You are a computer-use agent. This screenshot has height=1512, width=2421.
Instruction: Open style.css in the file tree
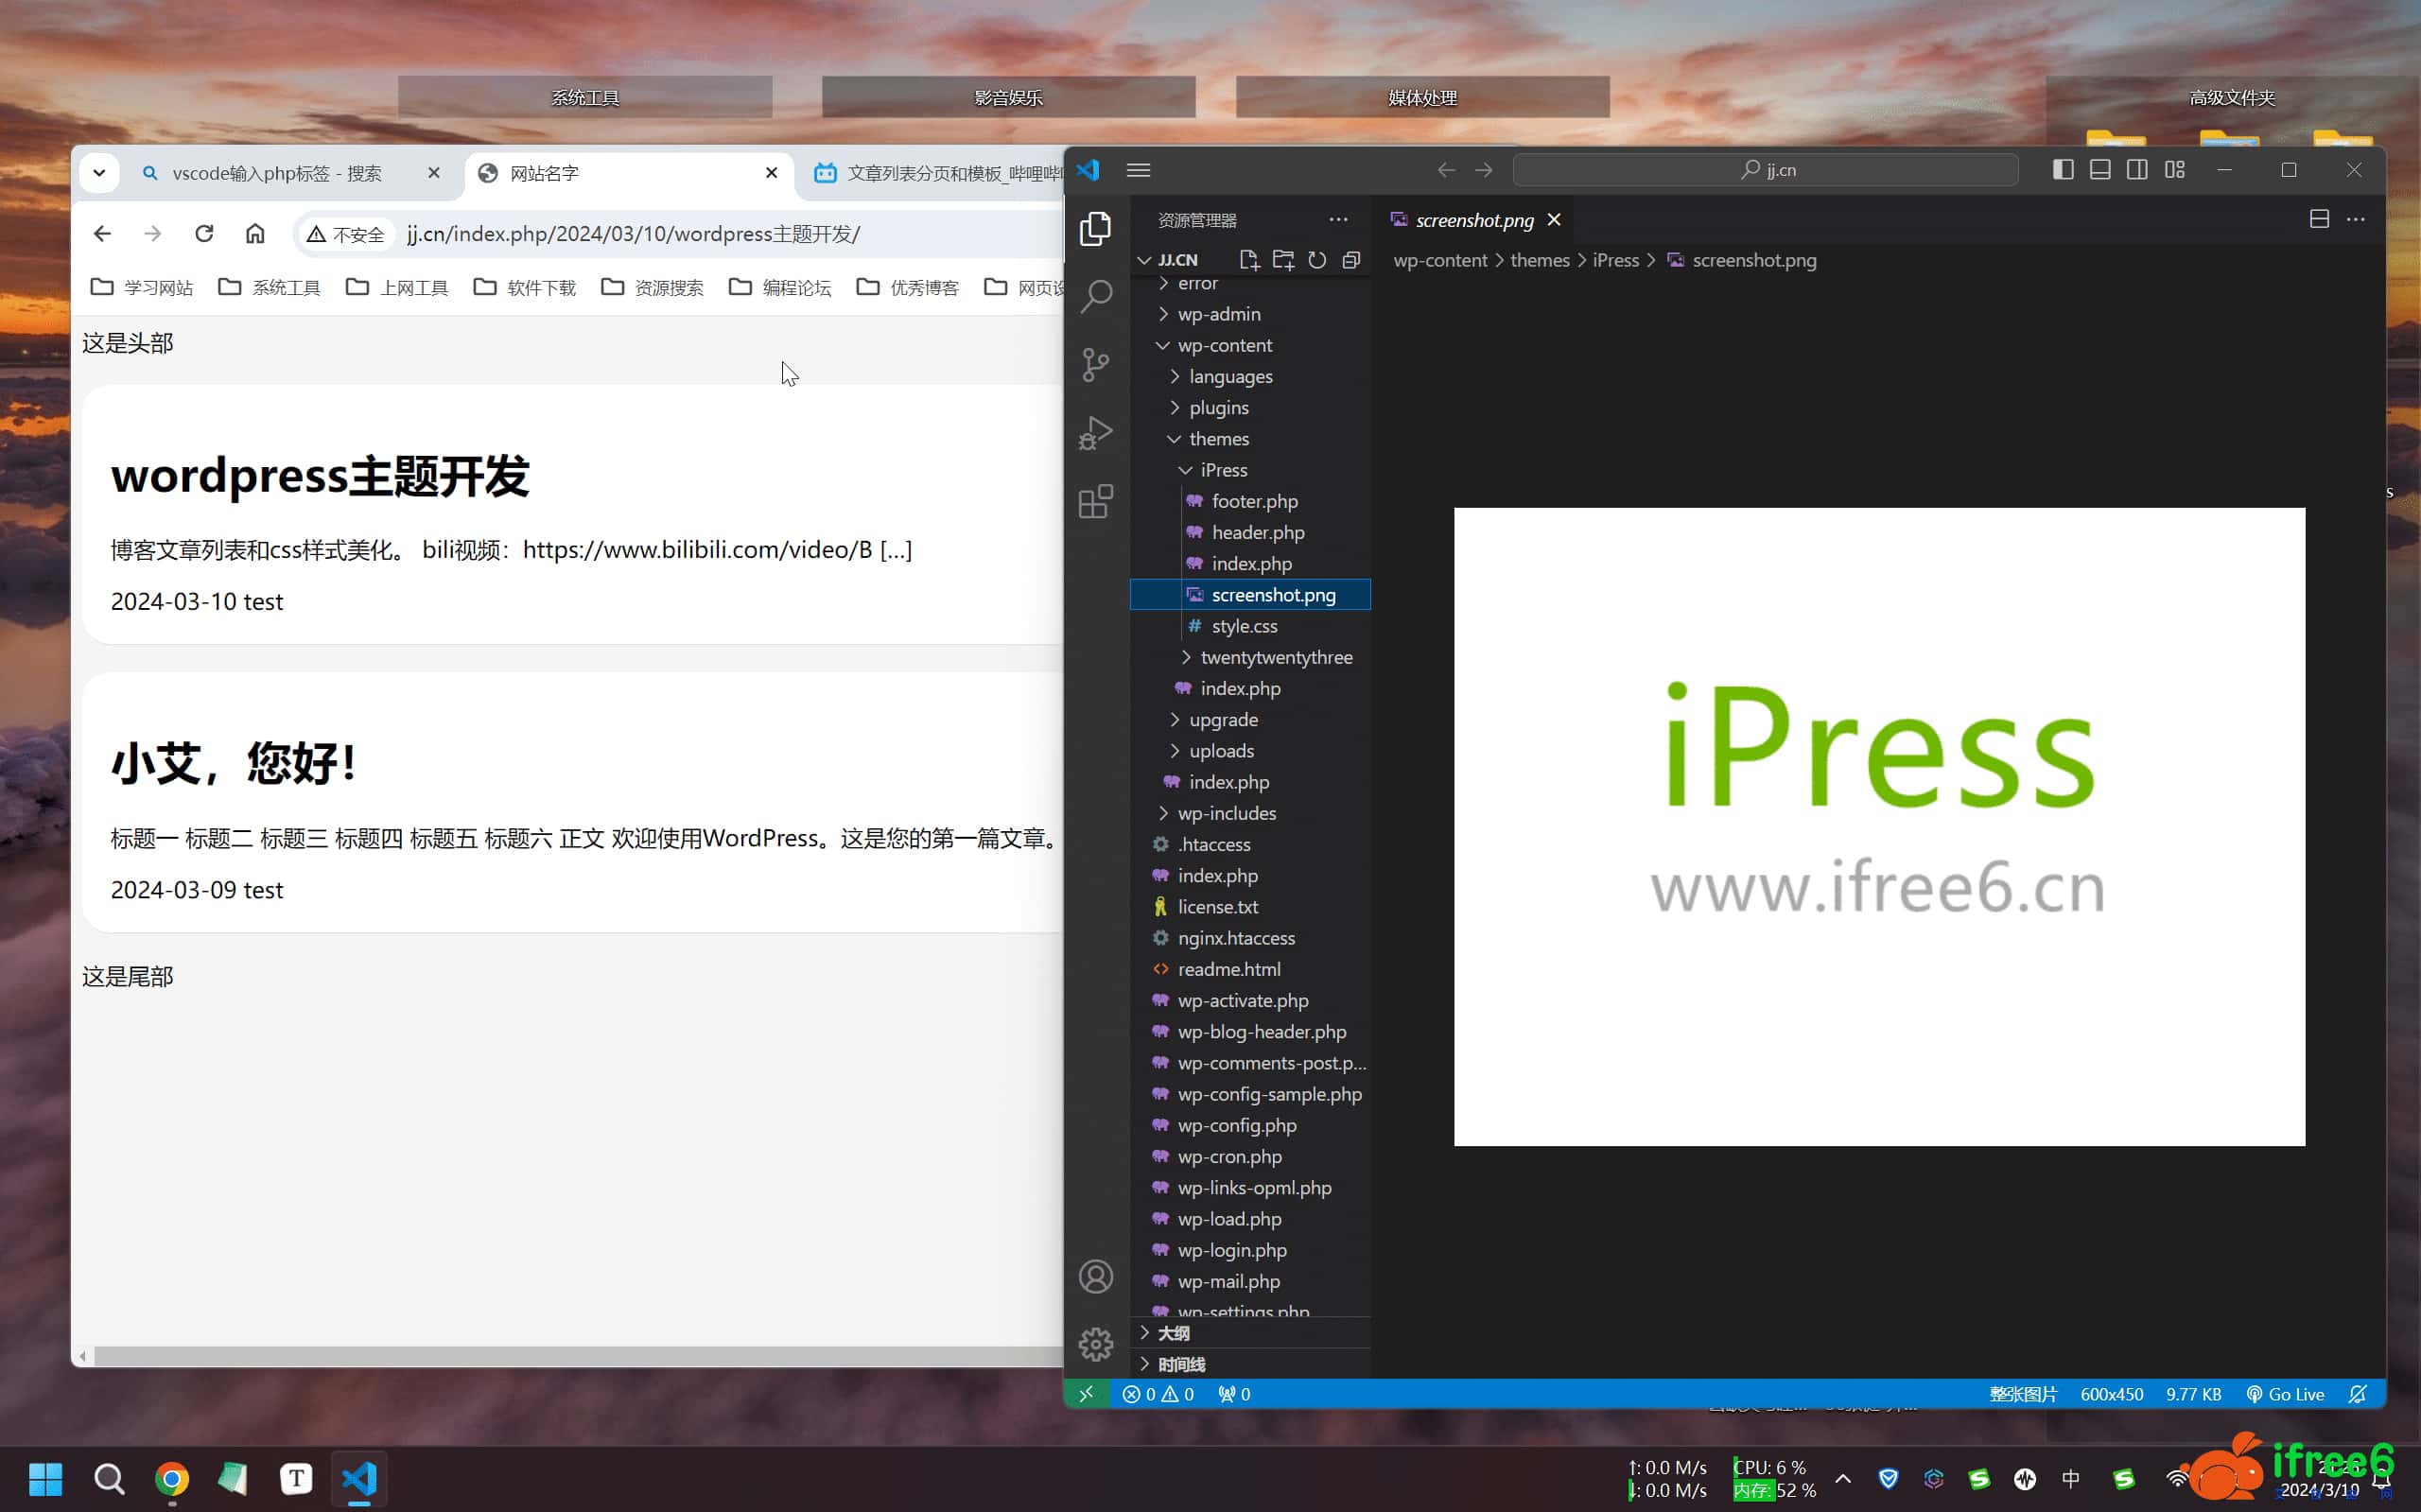click(1244, 626)
